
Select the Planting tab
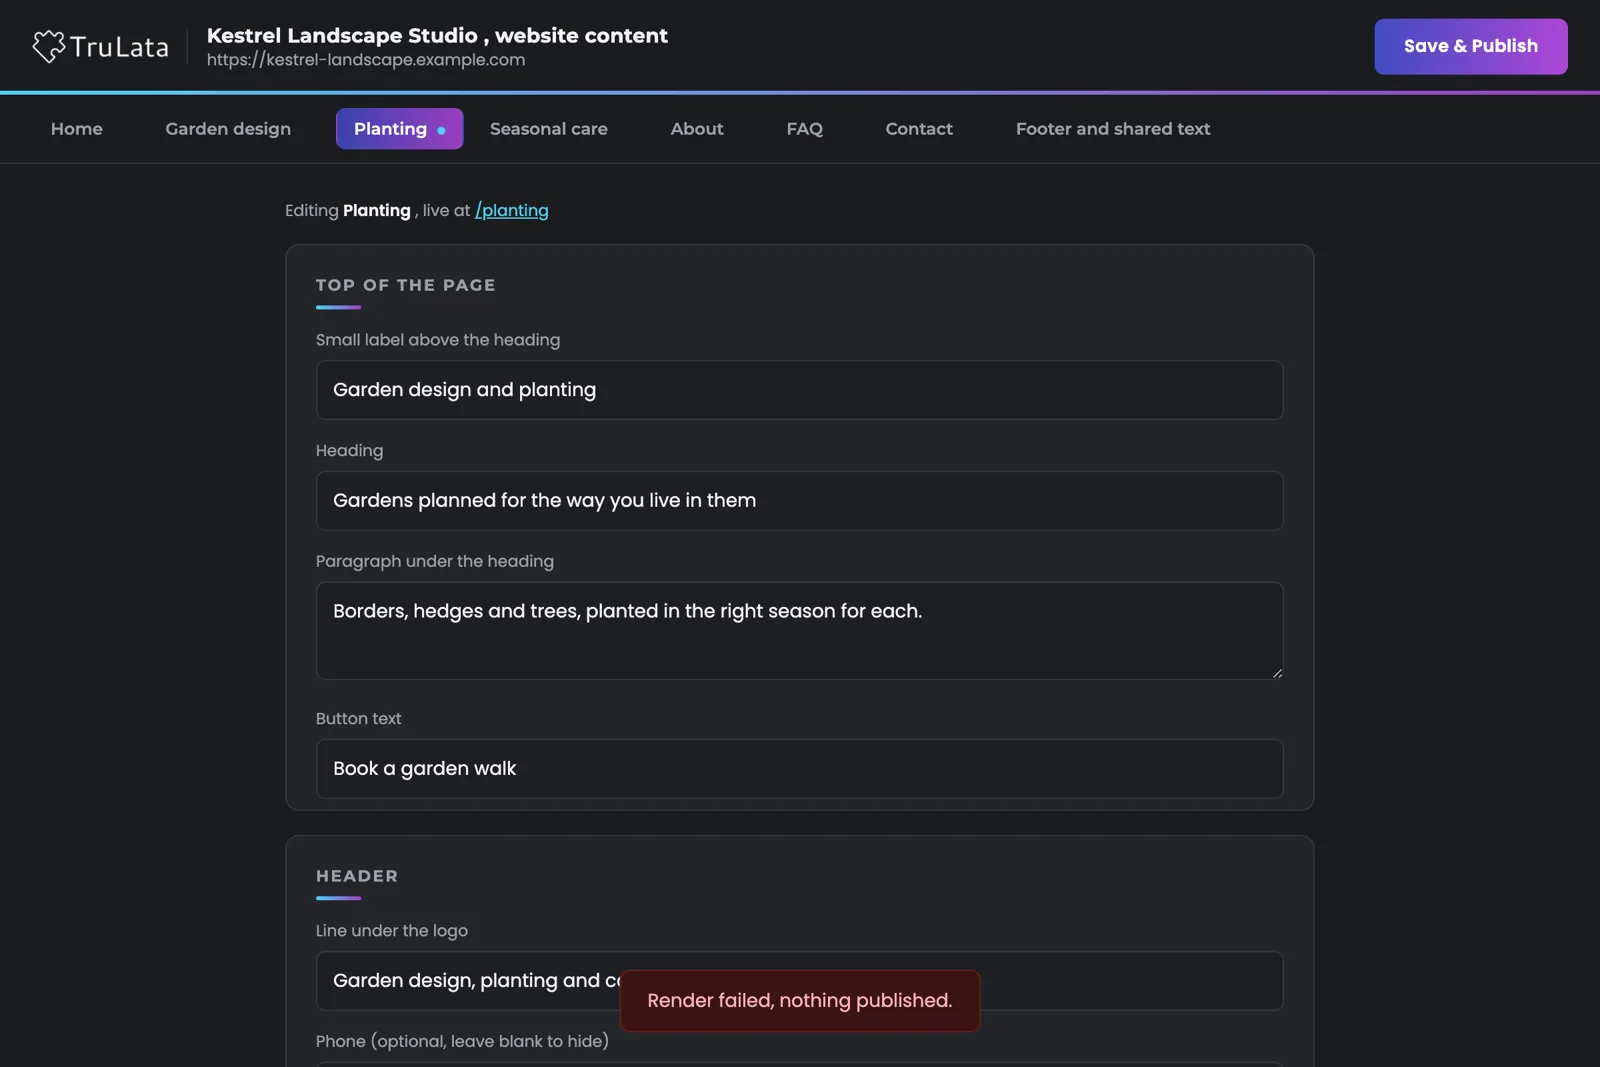pos(399,129)
